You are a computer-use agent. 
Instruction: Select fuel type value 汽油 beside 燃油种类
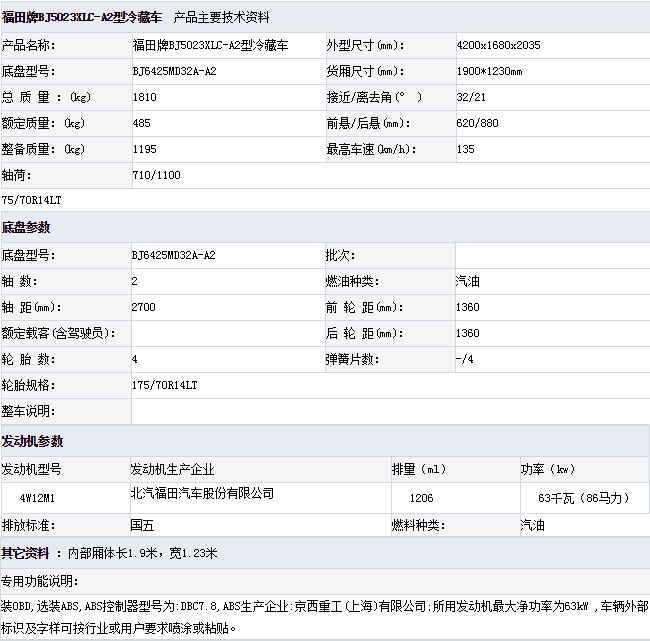(x=468, y=282)
